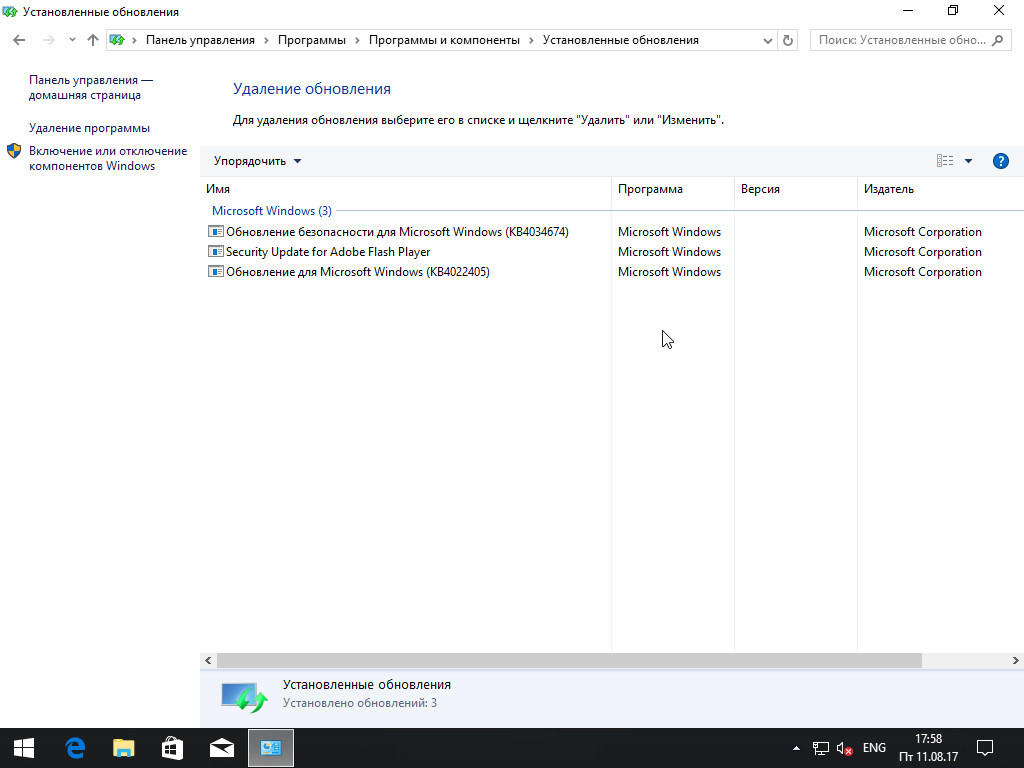
Task: Sort by 'Издатель' column header
Action: [x=940, y=189]
